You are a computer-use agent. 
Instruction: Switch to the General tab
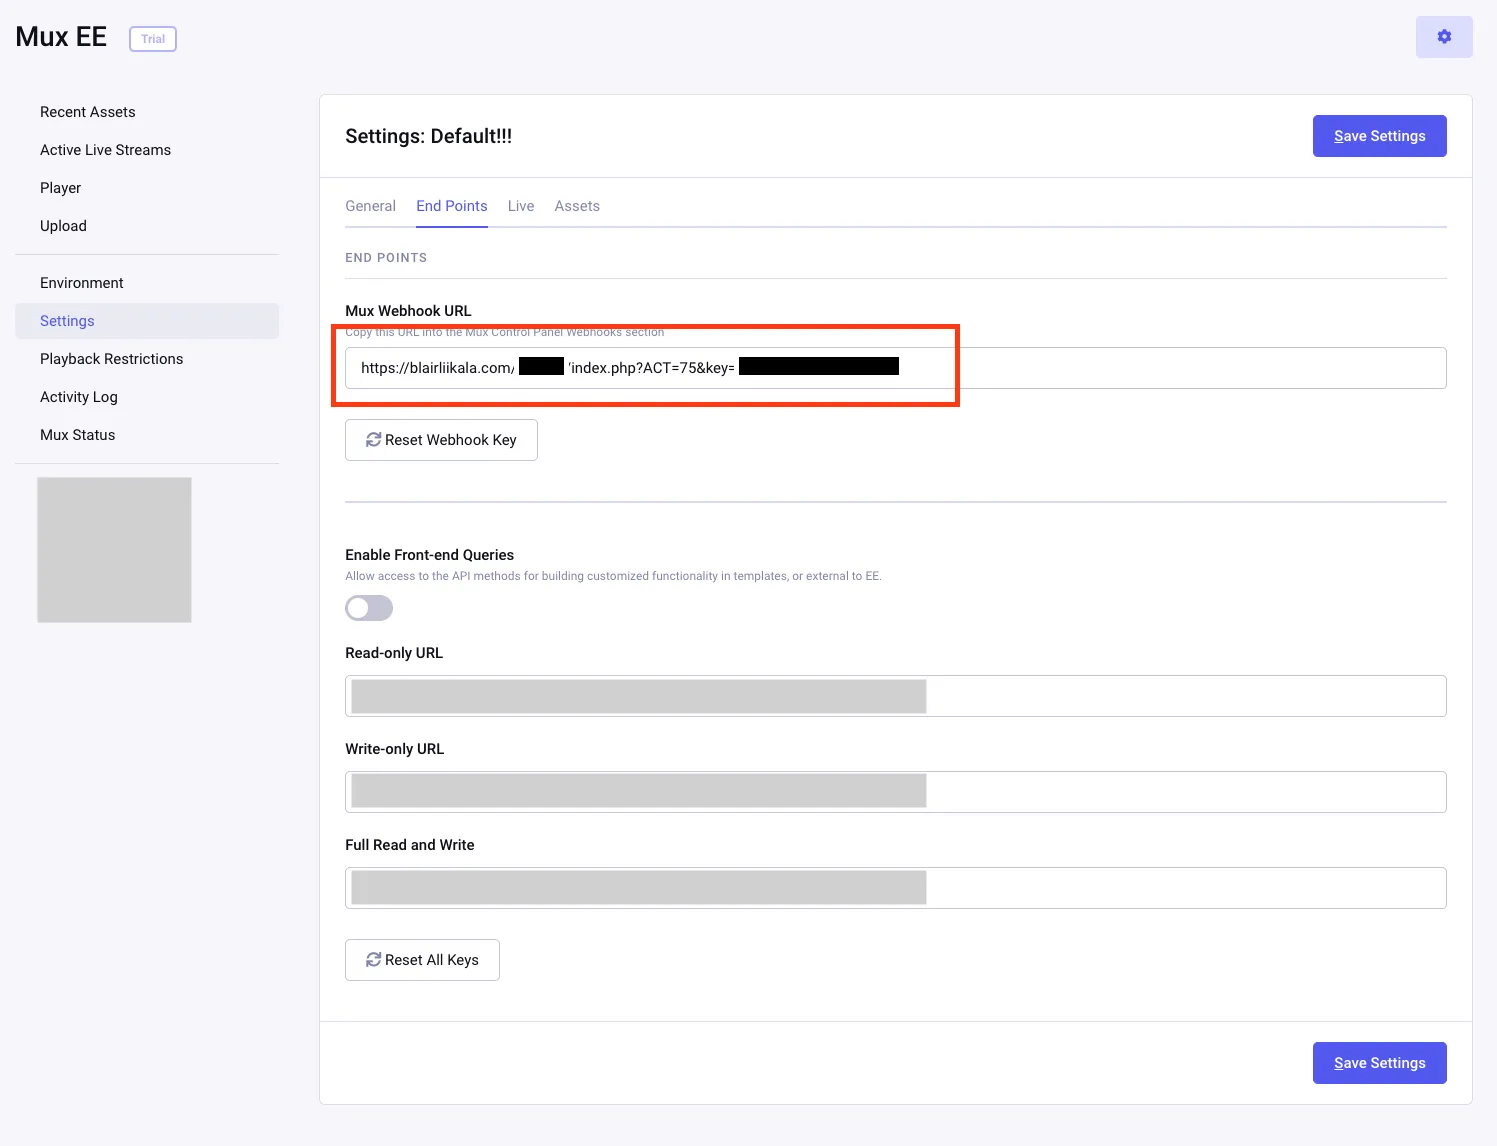coord(370,206)
